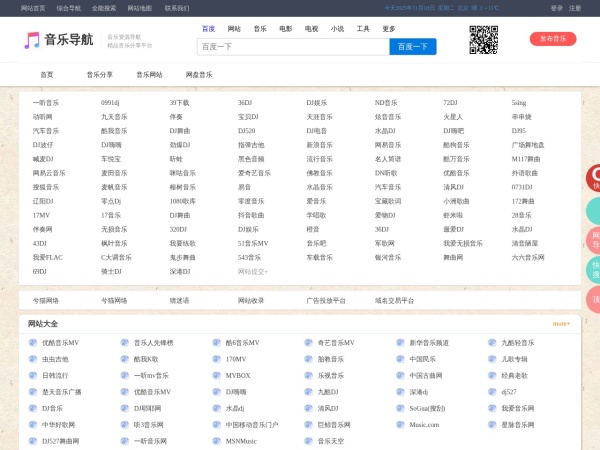Click the red floating button at right edge

pos(593,178)
